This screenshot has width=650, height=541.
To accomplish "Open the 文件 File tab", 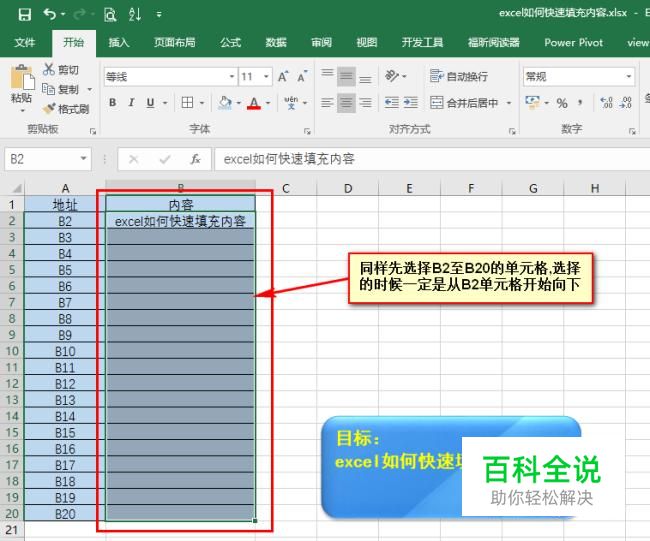I will coord(24,42).
